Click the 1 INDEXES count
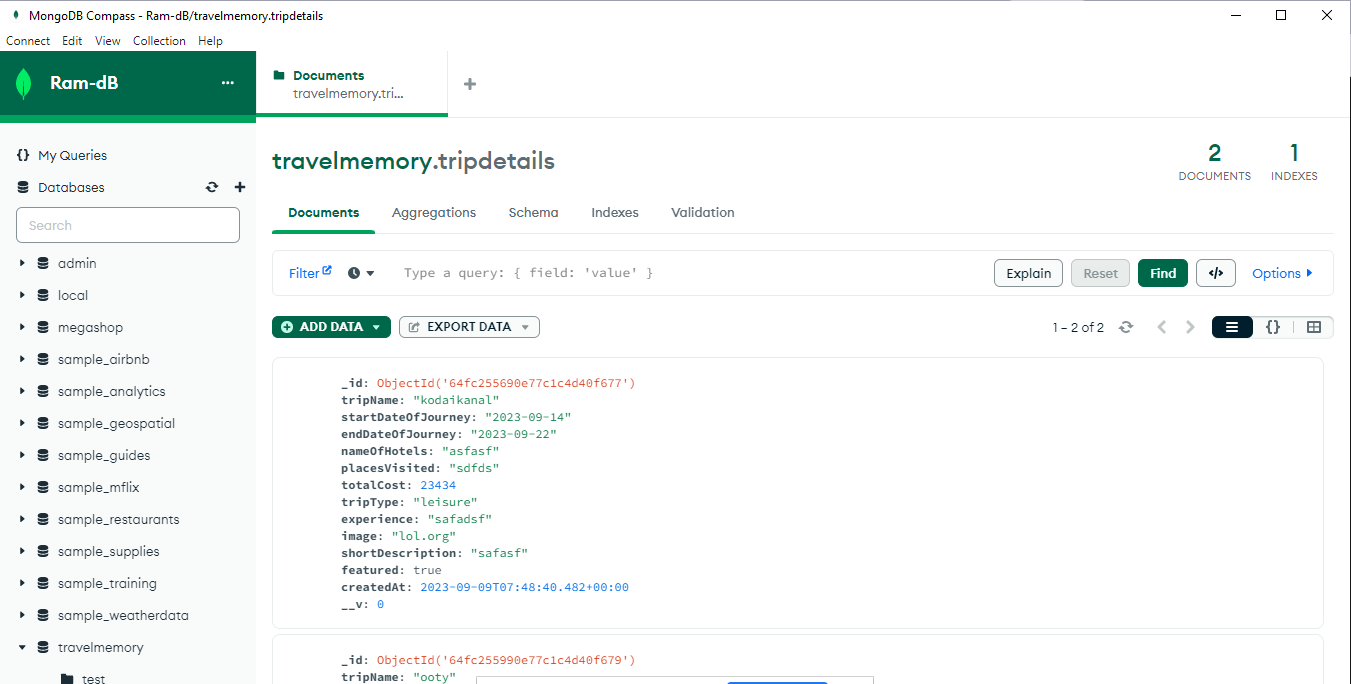This screenshot has height=684, width=1351. pyautogui.click(x=1294, y=163)
